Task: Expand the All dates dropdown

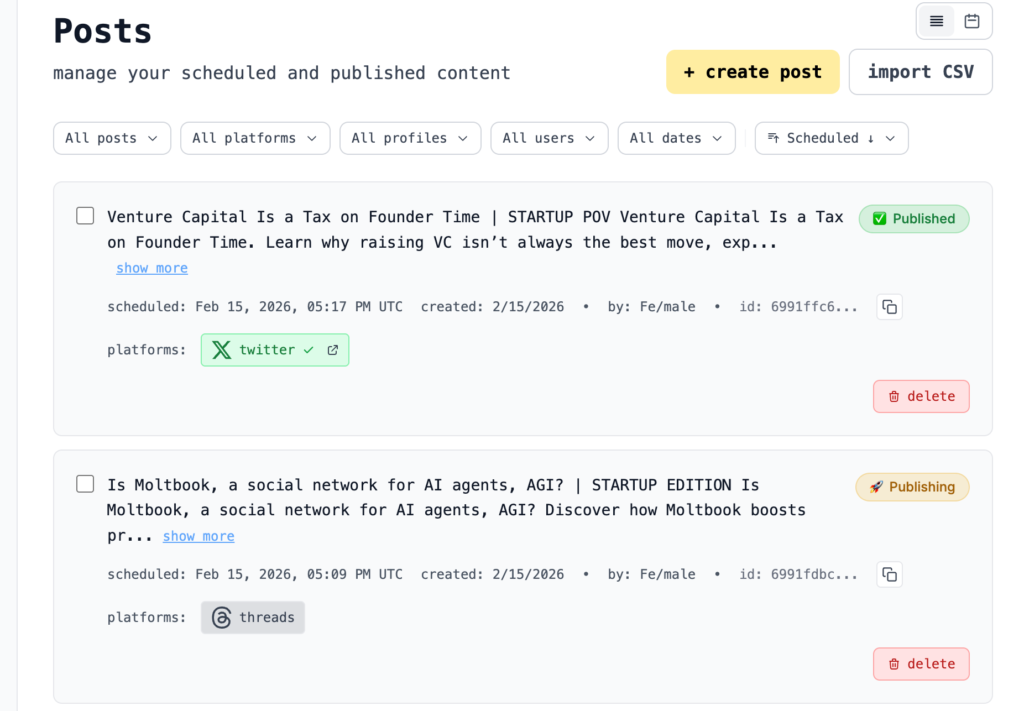Action: point(676,138)
